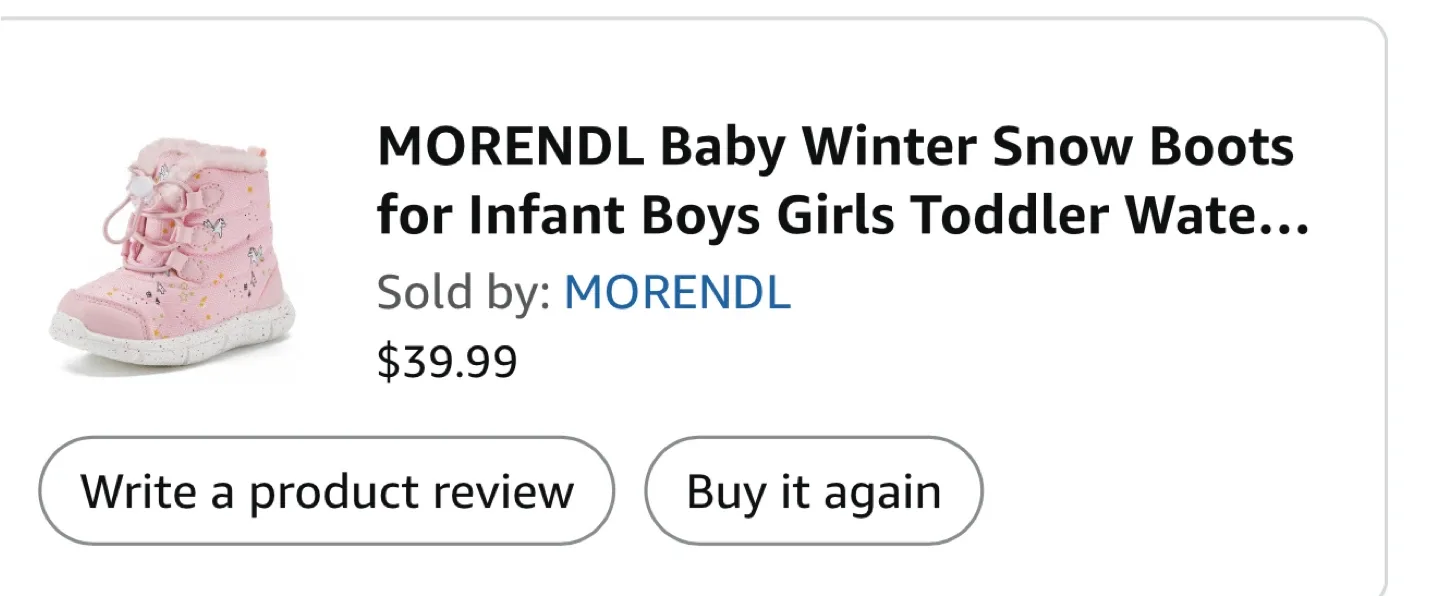Open seller storefront named MORENDL
This screenshot has width=1440, height=596.
678,292
